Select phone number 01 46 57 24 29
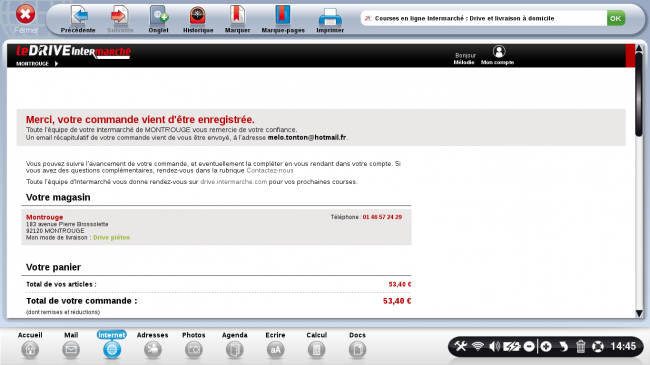This screenshot has height=365, width=650. click(x=382, y=217)
